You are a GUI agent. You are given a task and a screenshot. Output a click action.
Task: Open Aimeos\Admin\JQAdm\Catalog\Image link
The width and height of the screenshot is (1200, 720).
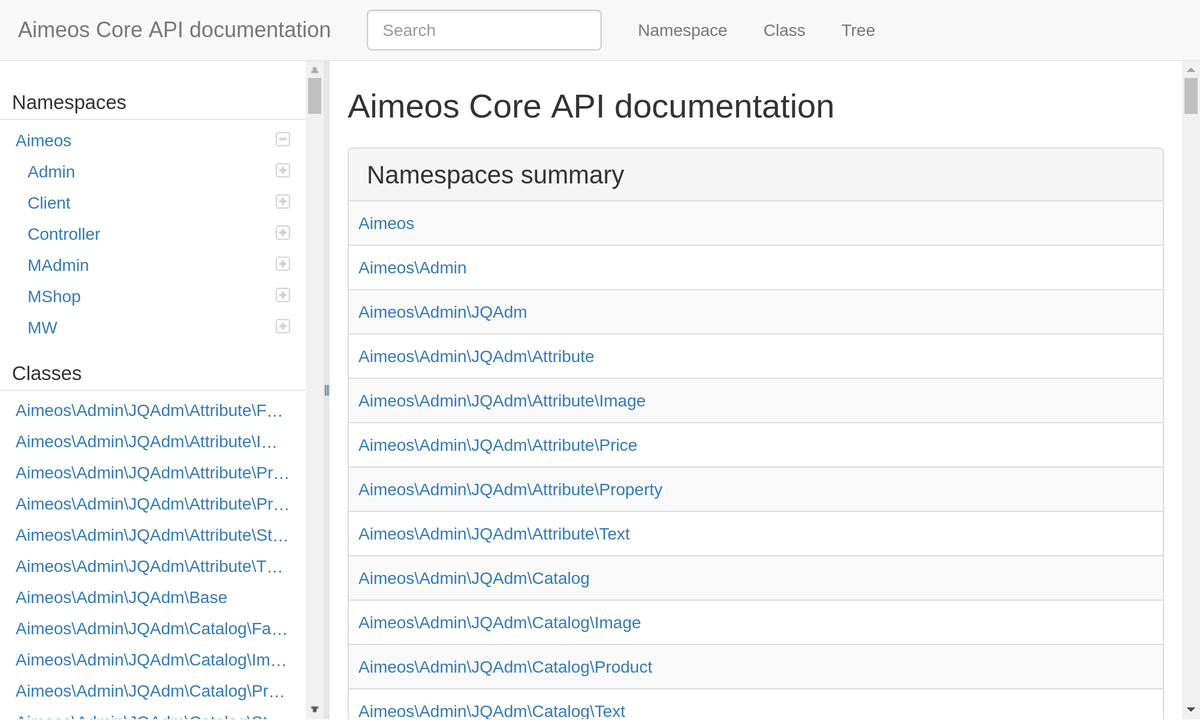(x=499, y=622)
